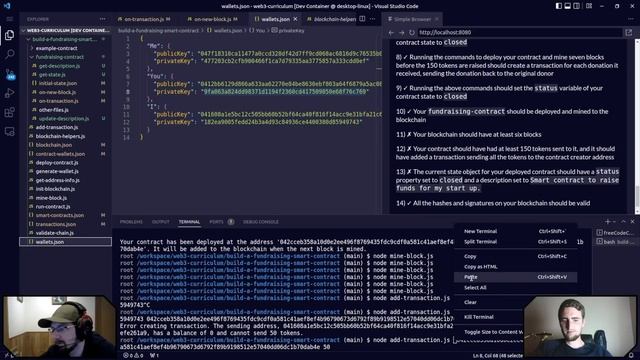Switch to blockchain-helpers tab

click(331, 19)
